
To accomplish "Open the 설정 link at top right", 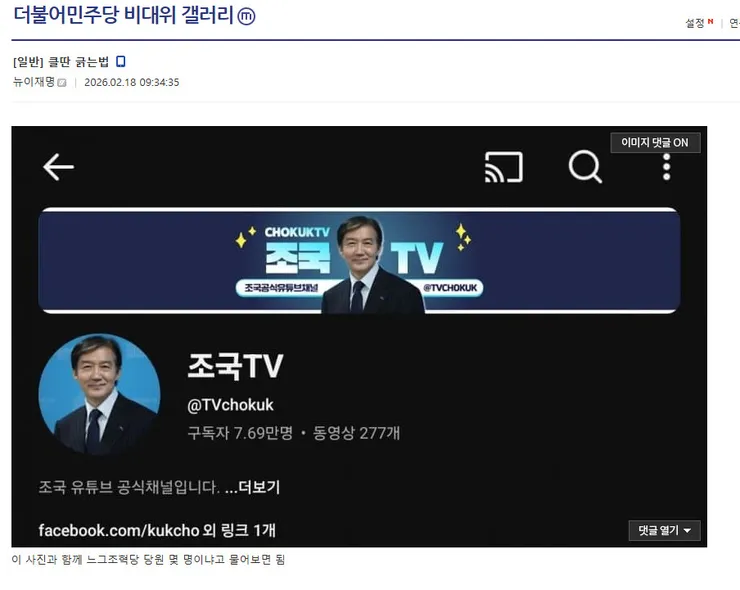I will 695,23.
